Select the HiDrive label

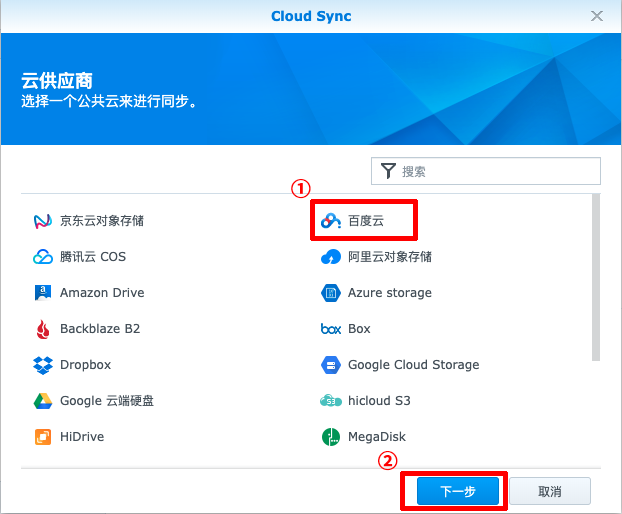click(x=82, y=437)
